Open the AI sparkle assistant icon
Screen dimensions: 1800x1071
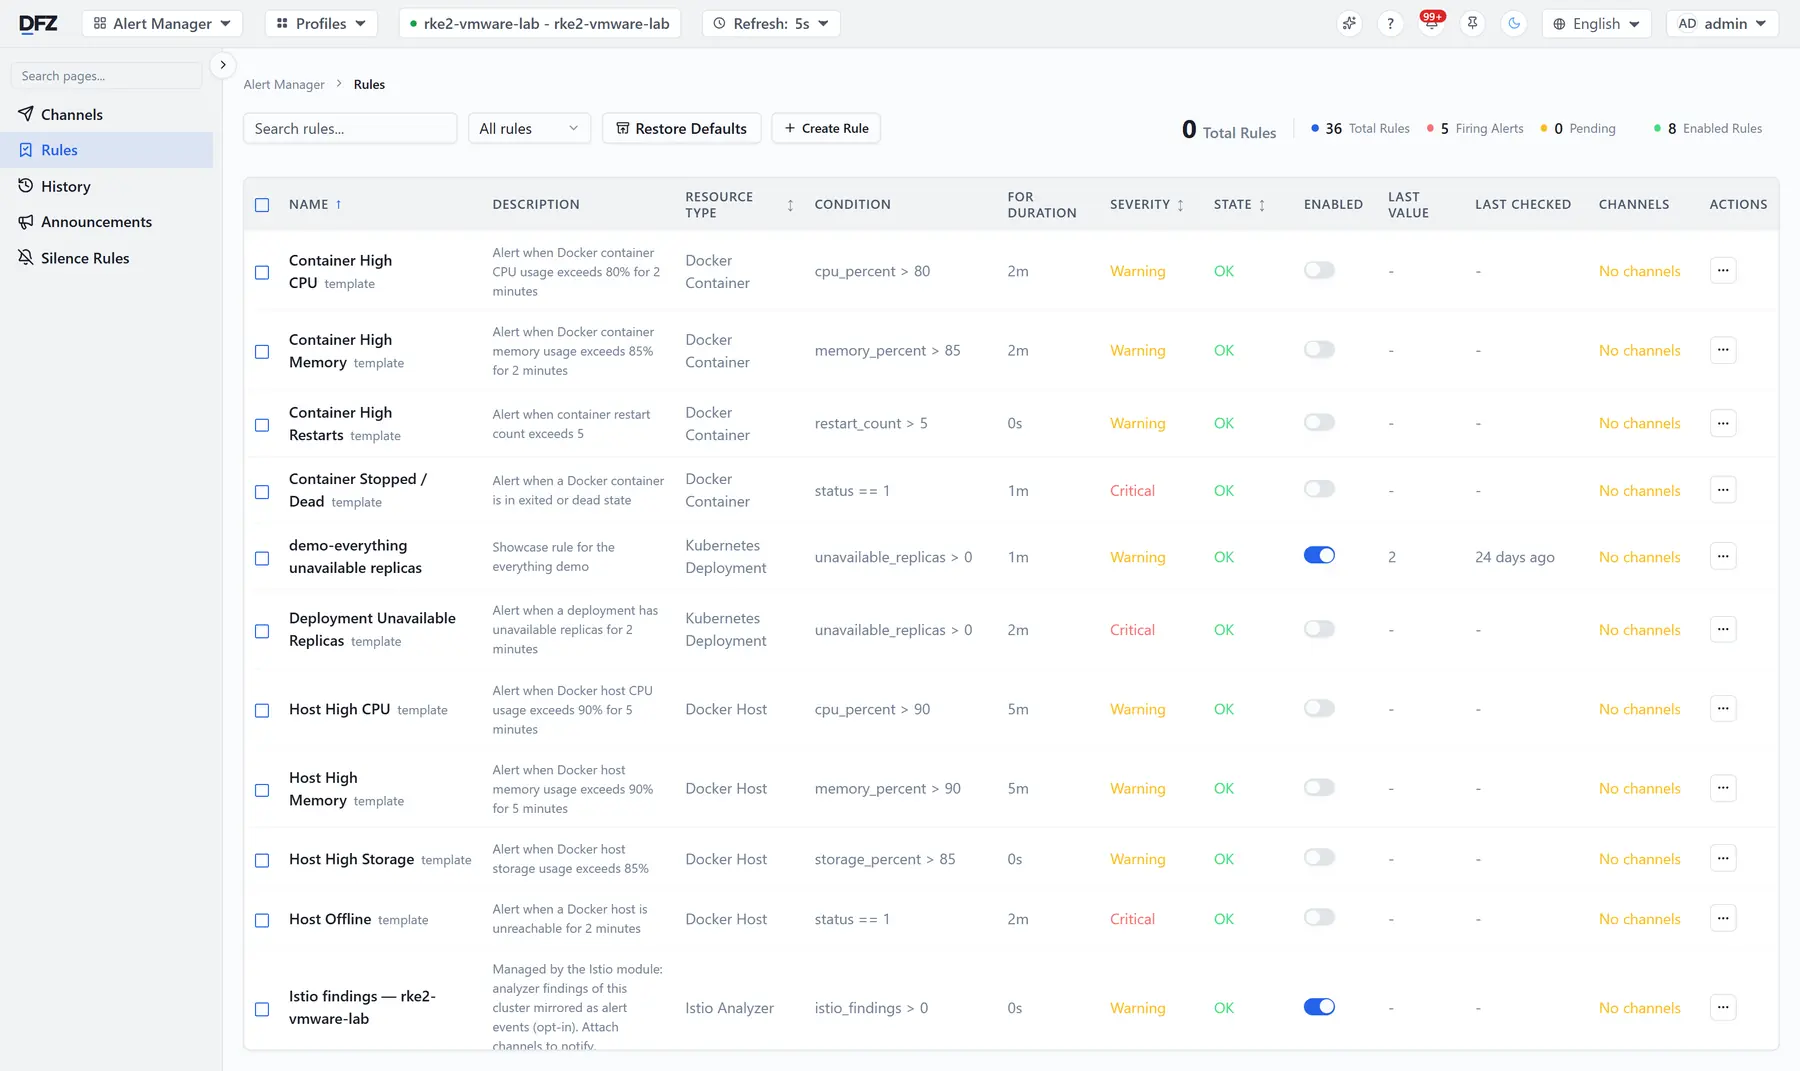click(x=1349, y=23)
